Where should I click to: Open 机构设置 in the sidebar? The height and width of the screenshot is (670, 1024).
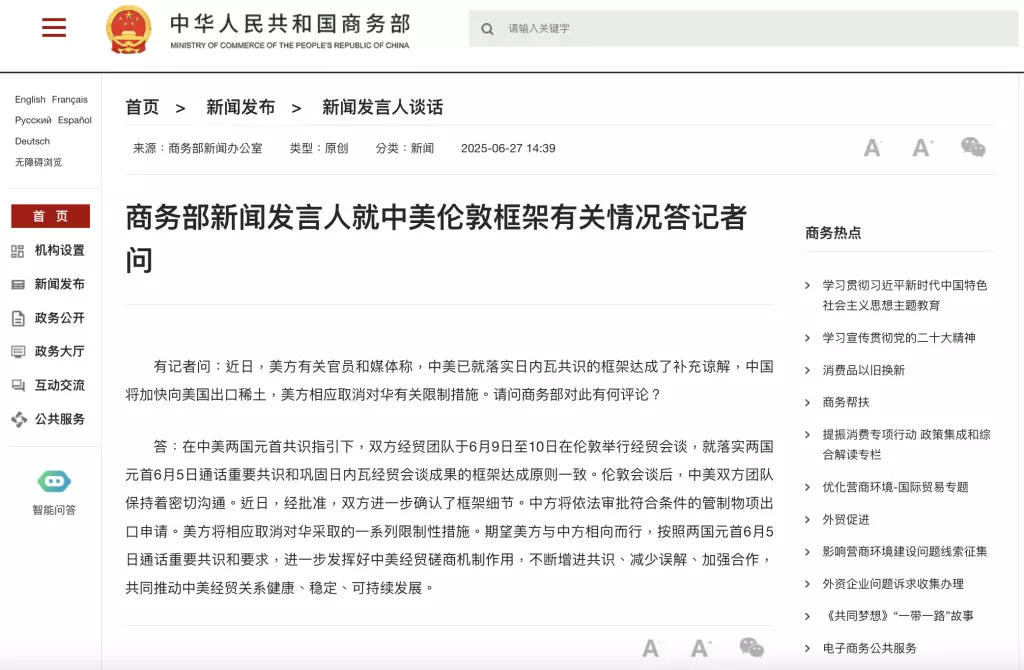coord(59,250)
